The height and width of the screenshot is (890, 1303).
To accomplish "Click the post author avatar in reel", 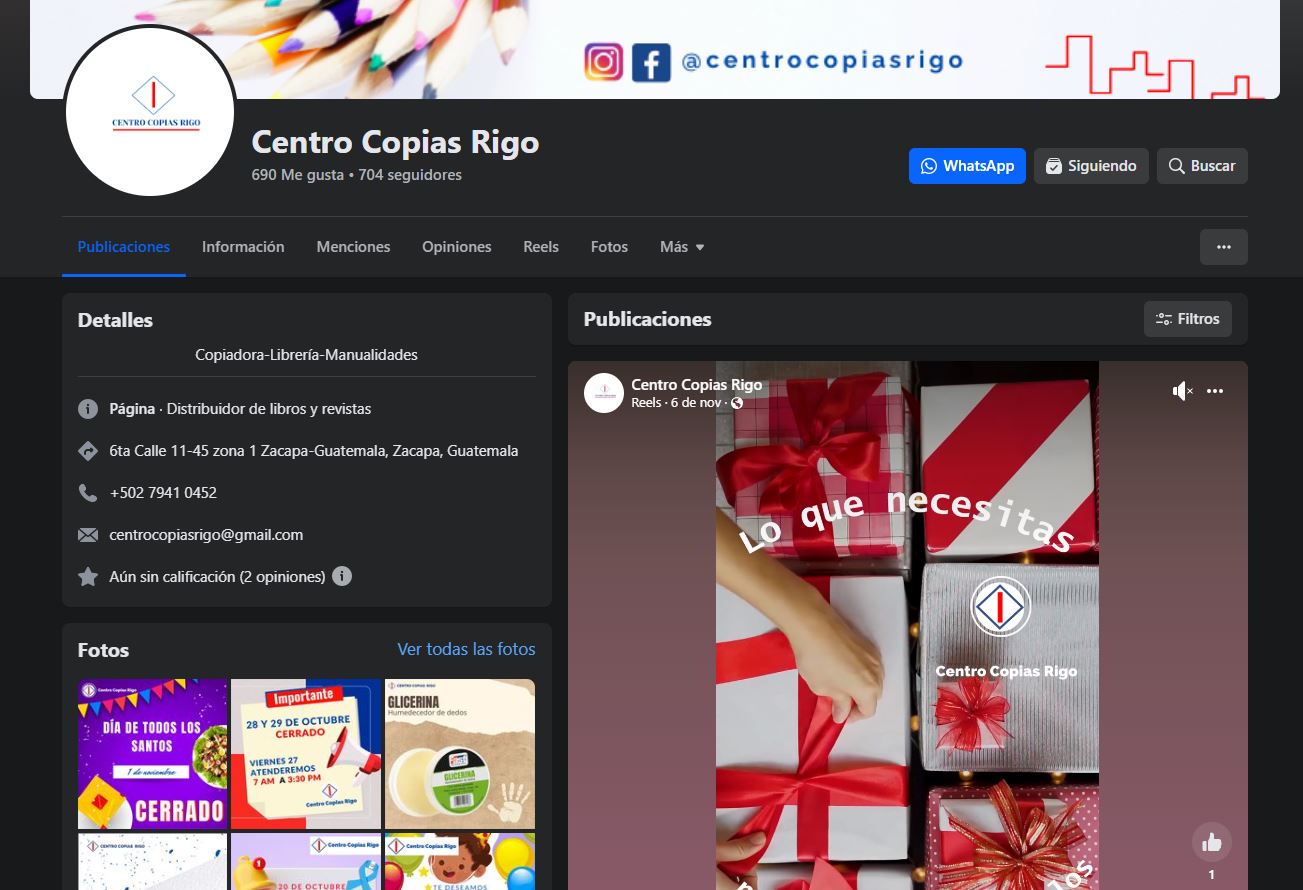I will [604, 393].
